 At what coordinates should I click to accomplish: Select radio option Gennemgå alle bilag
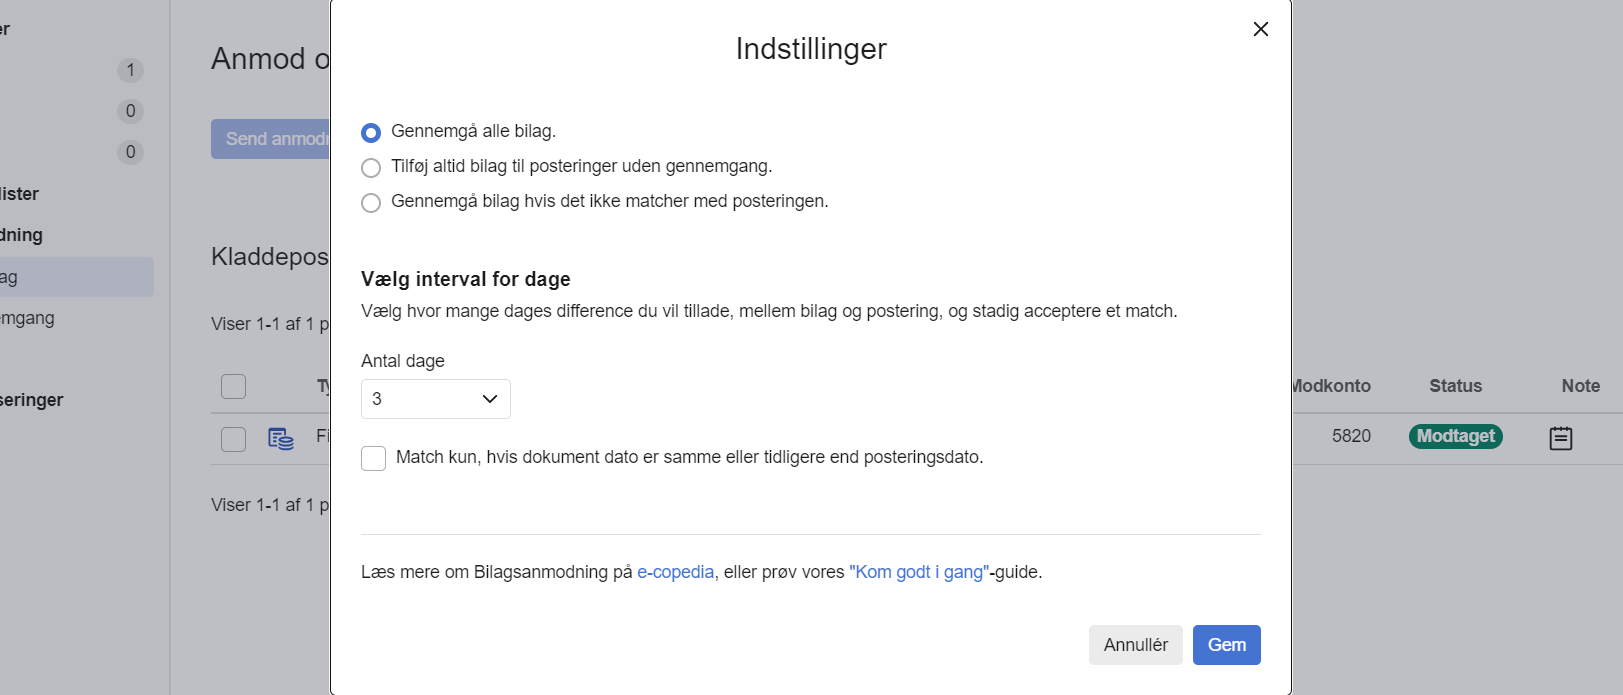click(371, 132)
